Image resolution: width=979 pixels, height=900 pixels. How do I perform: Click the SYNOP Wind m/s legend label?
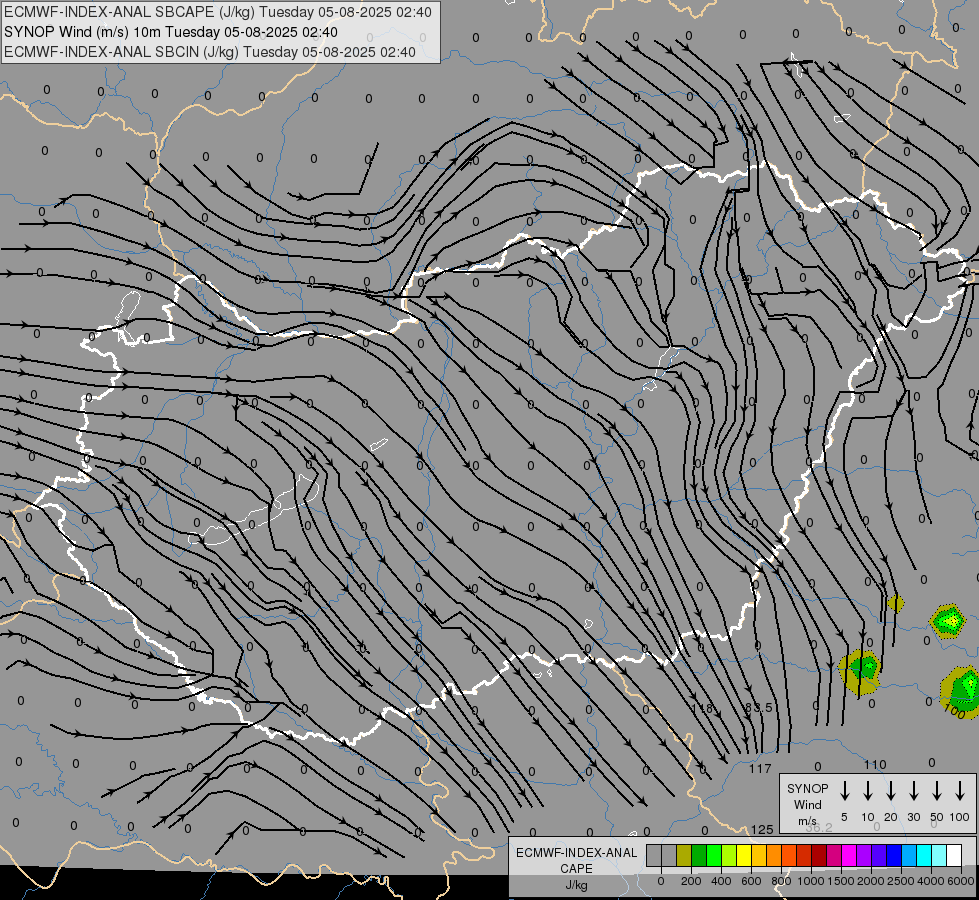[807, 804]
